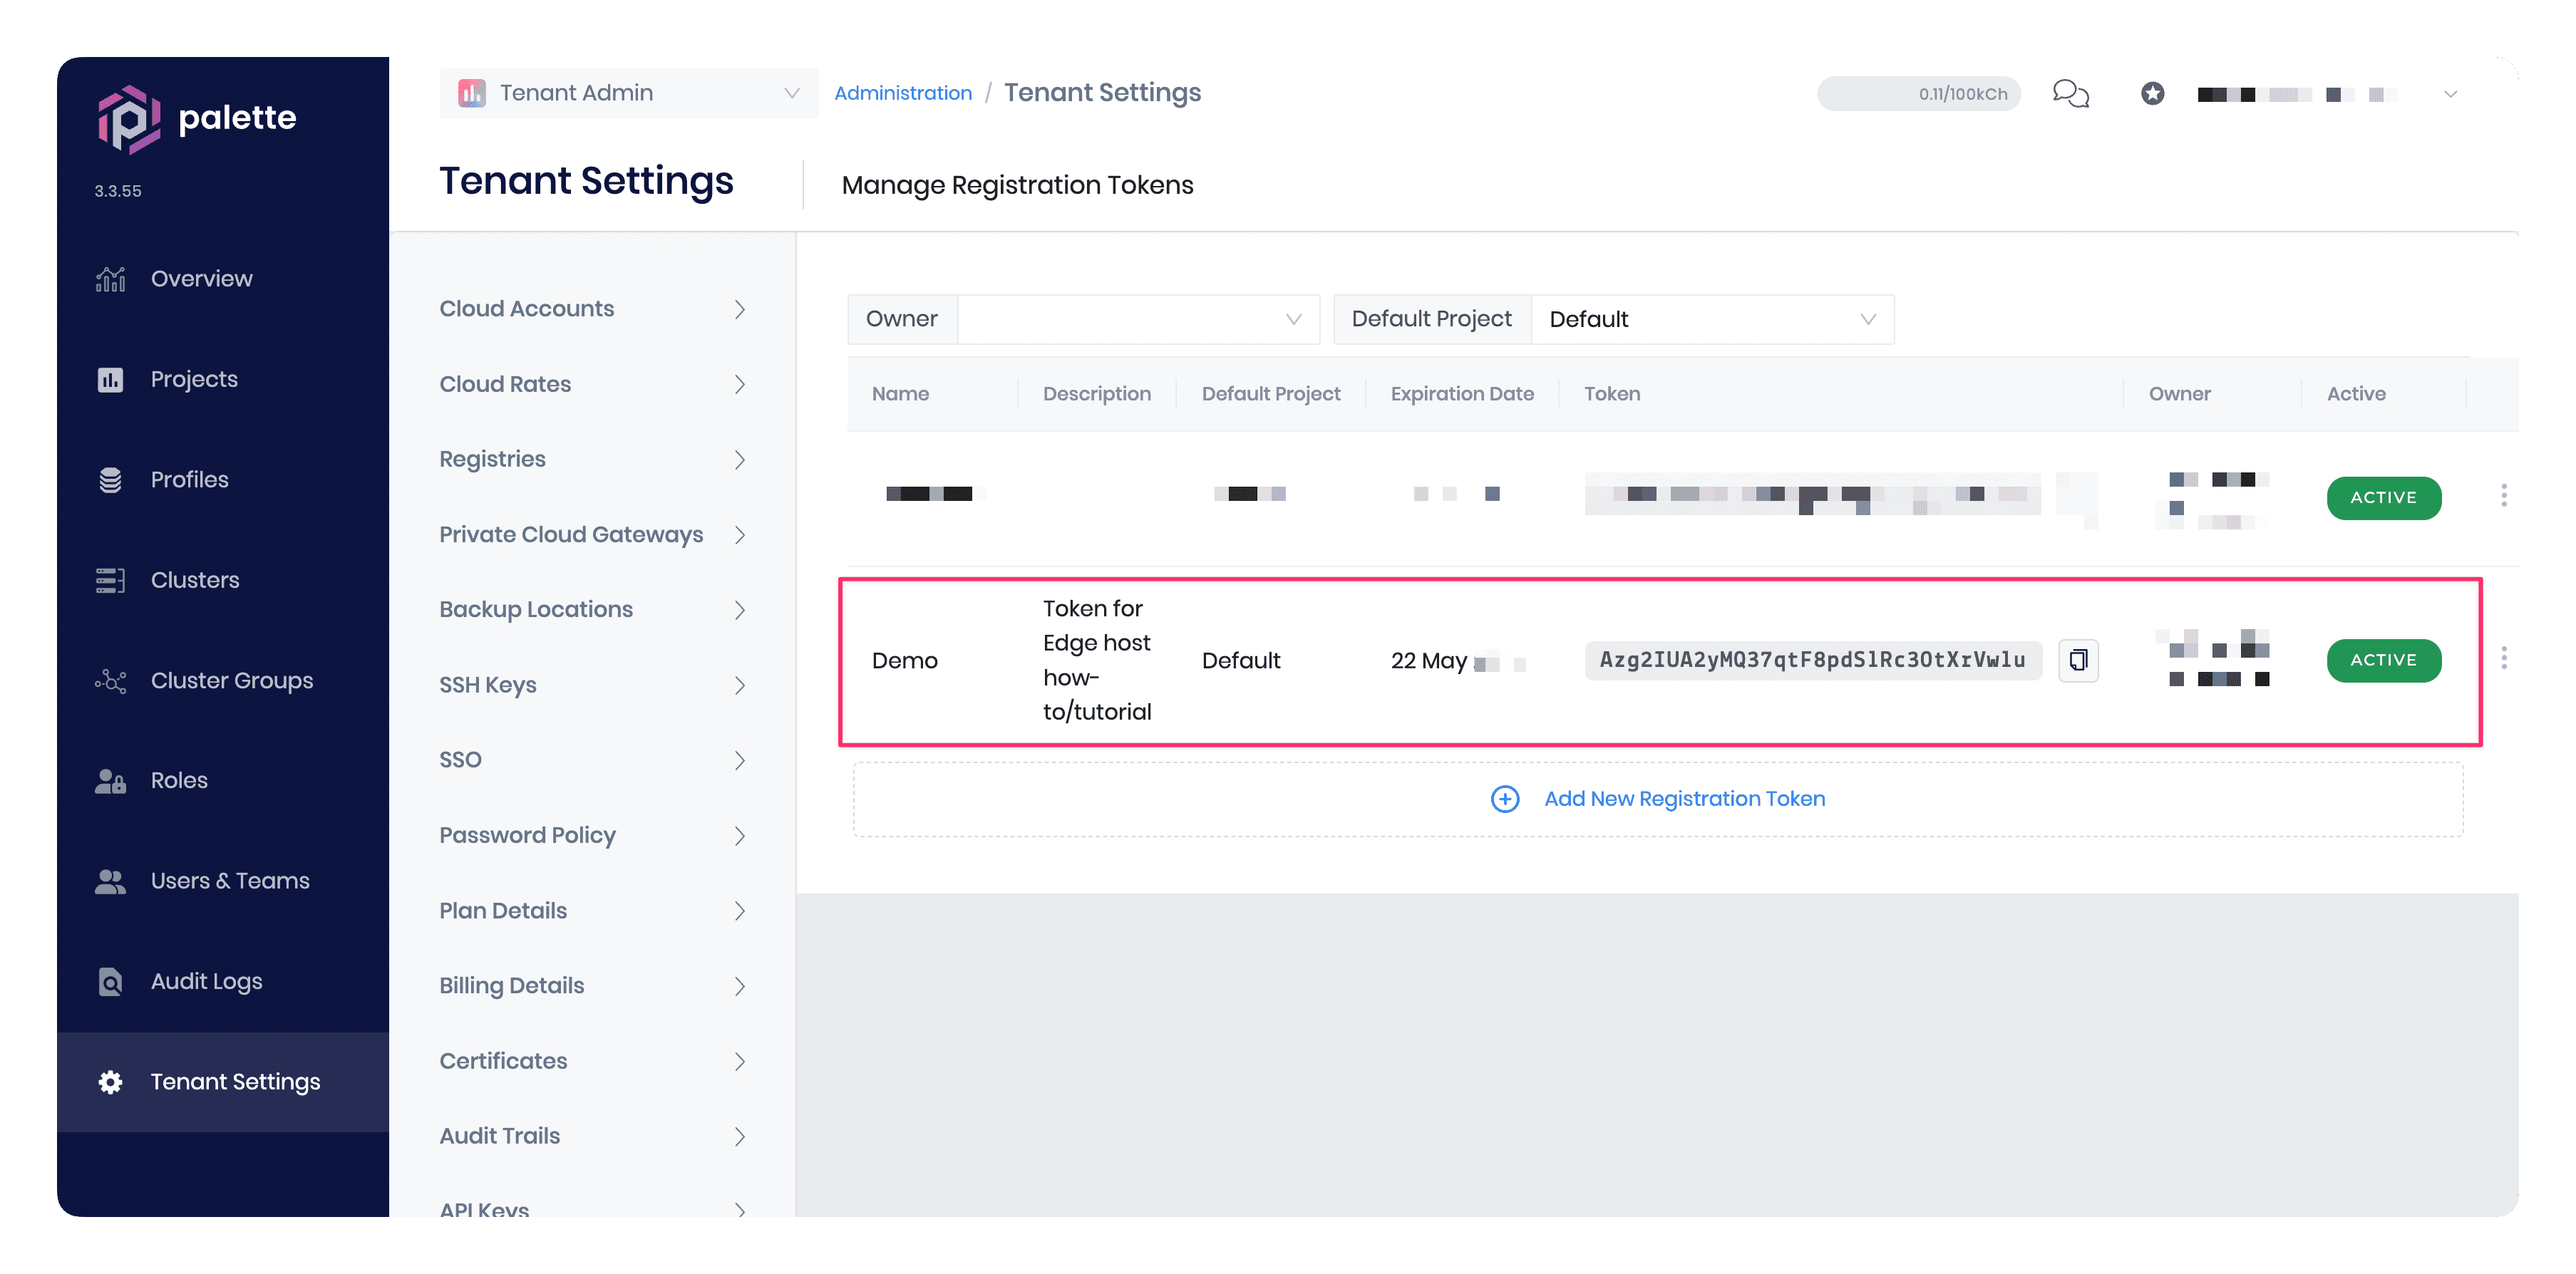Open the Default Project filter dropdown
Image resolution: width=2576 pixels, height=1274 pixels.
pyautogui.click(x=1712, y=319)
